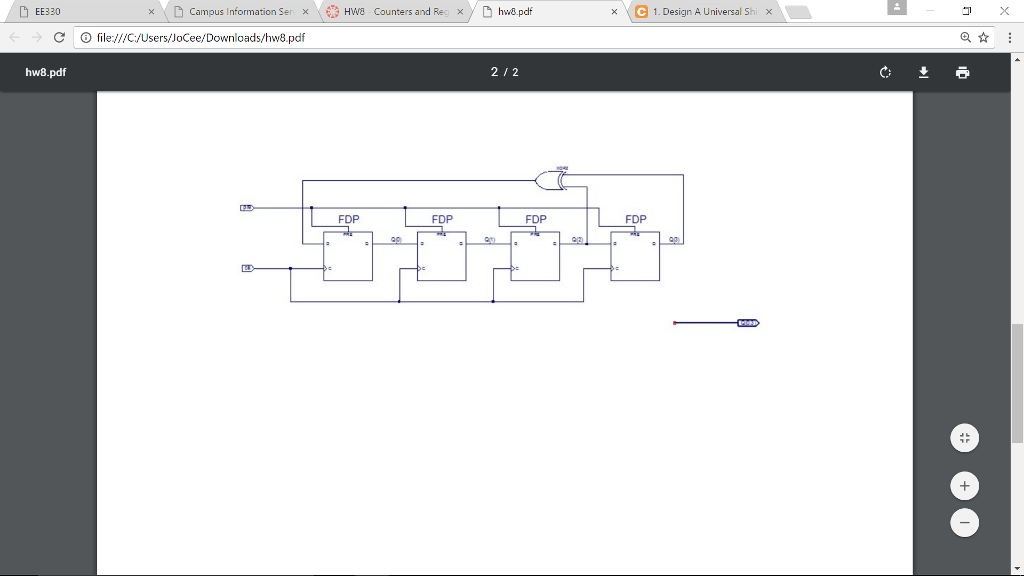Open the Chegg Universal Shift Register tab
Viewport: 1024px width, 576px height.
tap(700, 11)
